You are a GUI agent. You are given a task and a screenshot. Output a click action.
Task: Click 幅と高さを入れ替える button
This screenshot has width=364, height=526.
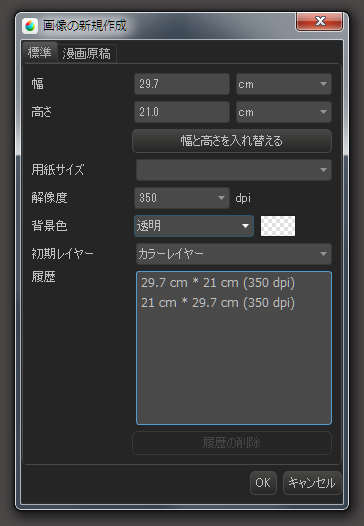[x=232, y=141]
